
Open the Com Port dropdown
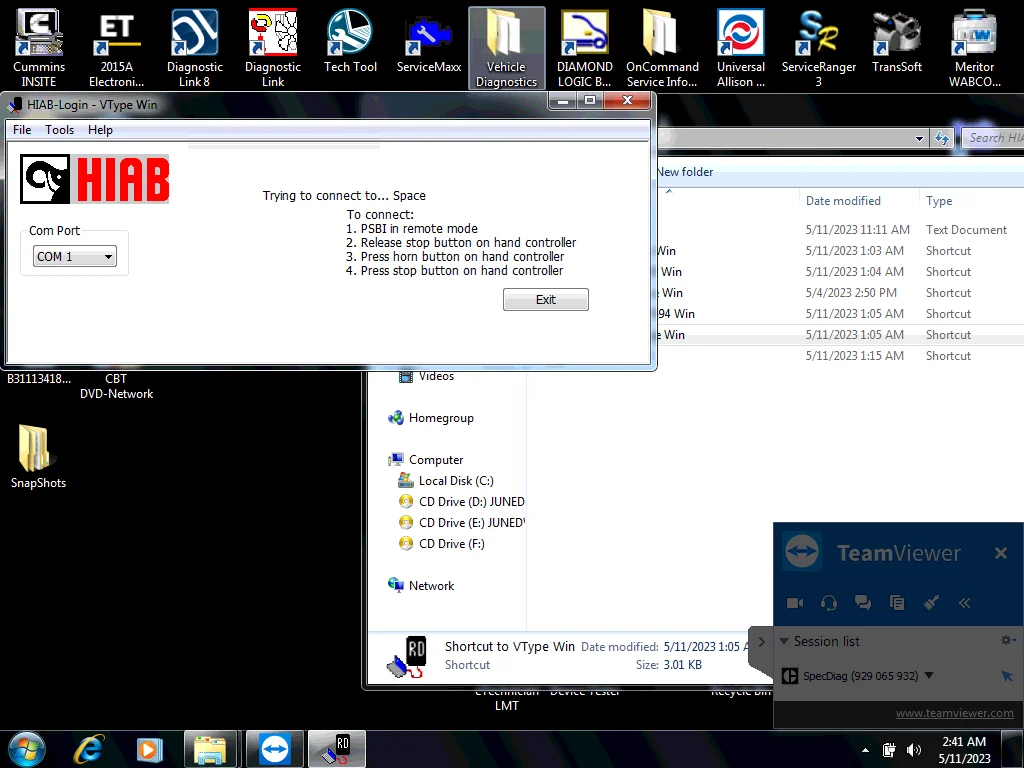click(x=76, y=257)
